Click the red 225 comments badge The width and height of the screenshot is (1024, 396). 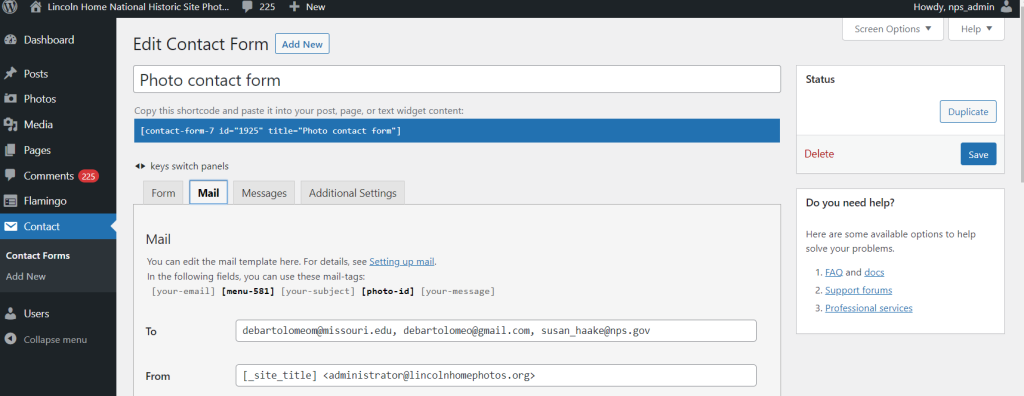(x=88, y=176)
